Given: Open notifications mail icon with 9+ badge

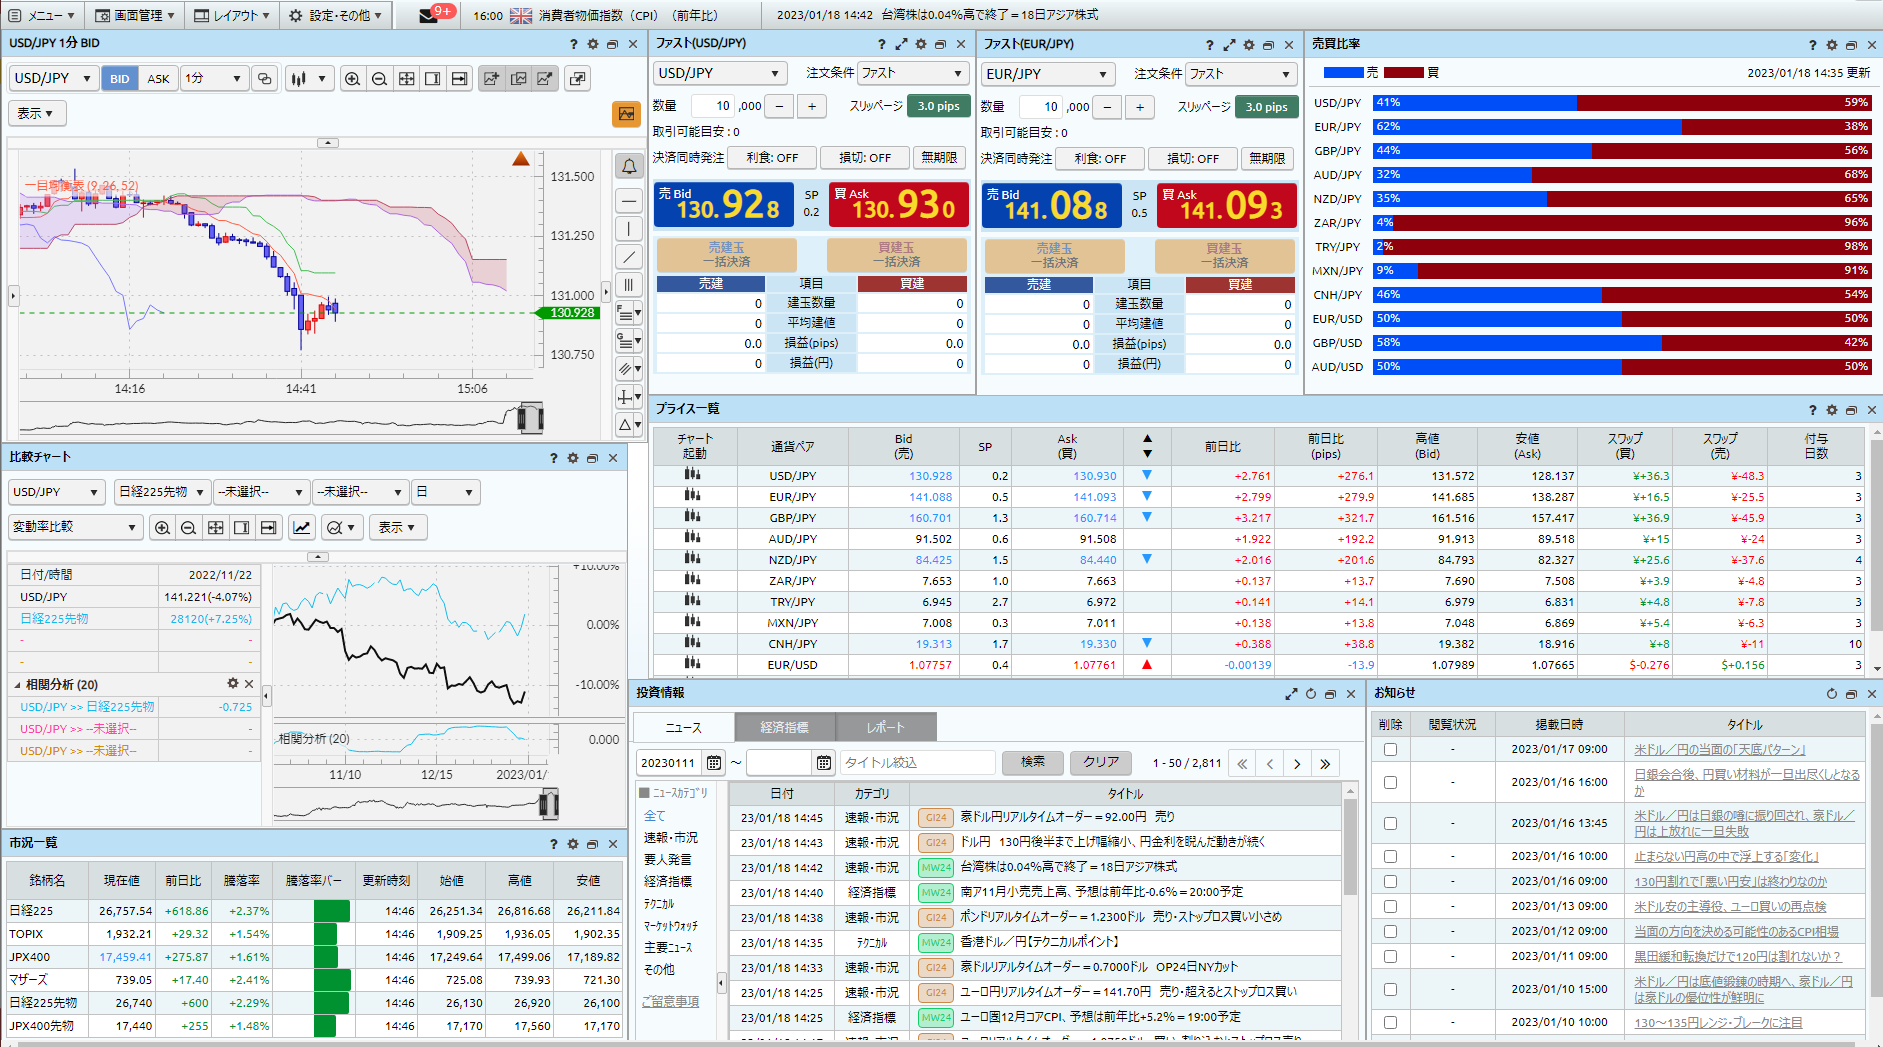Looking at the screenshot, I should point(436,14).
